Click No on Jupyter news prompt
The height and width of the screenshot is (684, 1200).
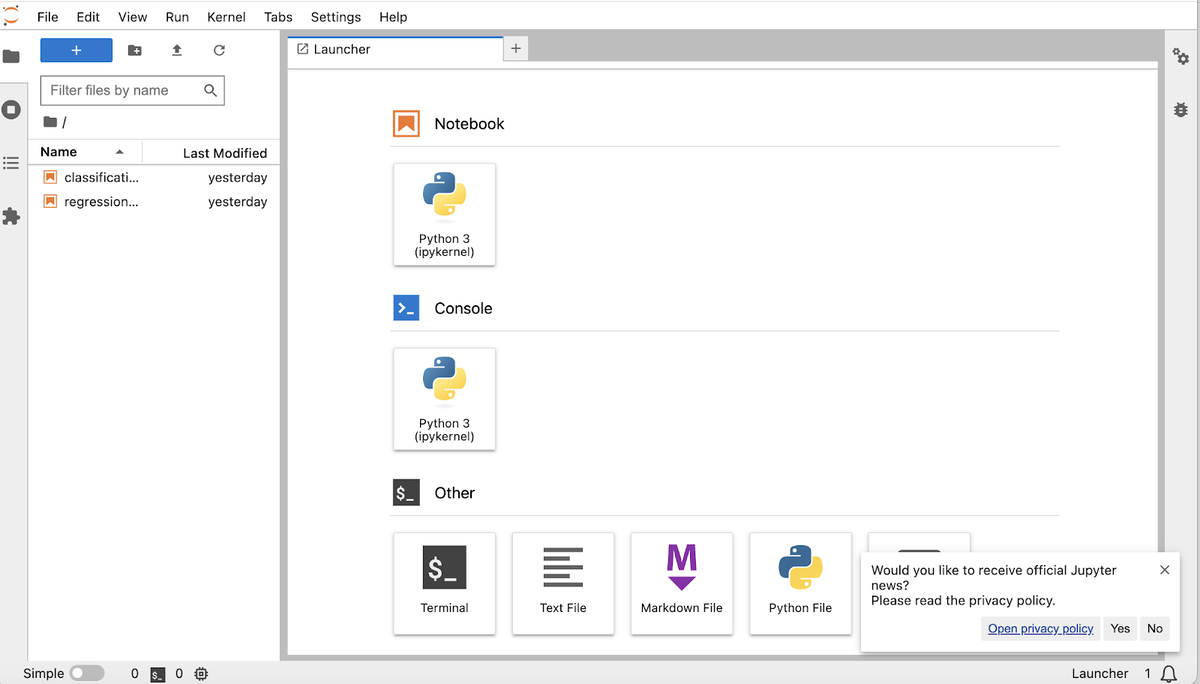[x=1155, y=628]
